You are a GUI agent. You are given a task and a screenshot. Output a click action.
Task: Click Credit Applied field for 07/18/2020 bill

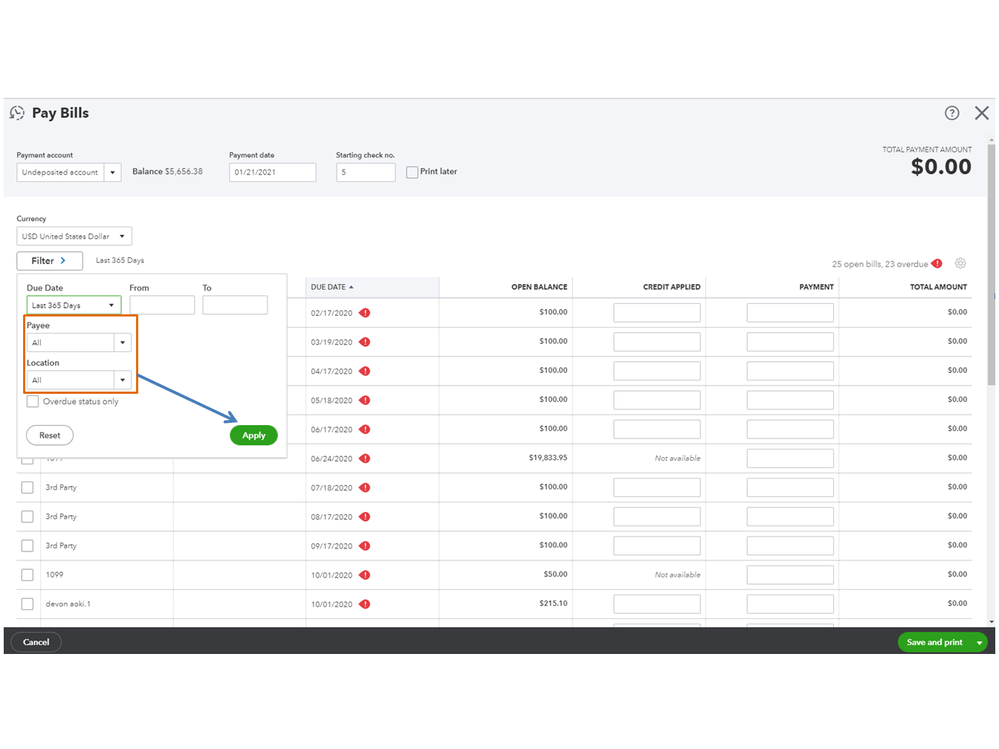coord(657,487)
